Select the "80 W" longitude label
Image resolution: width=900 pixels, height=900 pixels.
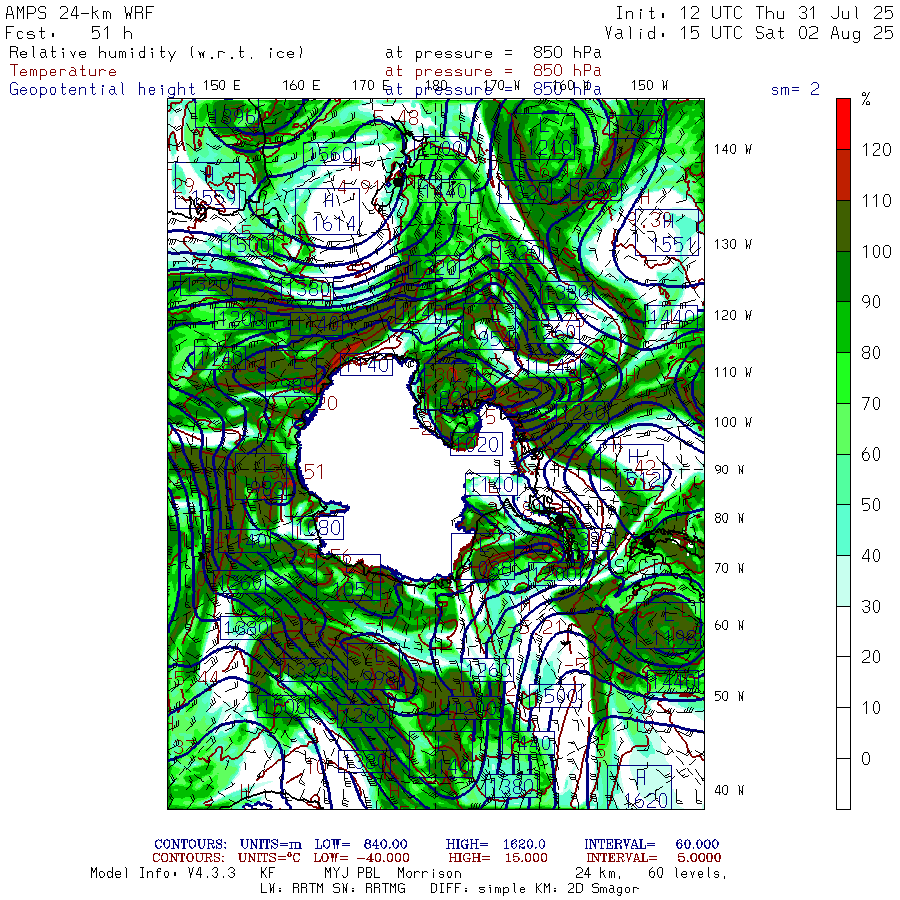point(729,518)
